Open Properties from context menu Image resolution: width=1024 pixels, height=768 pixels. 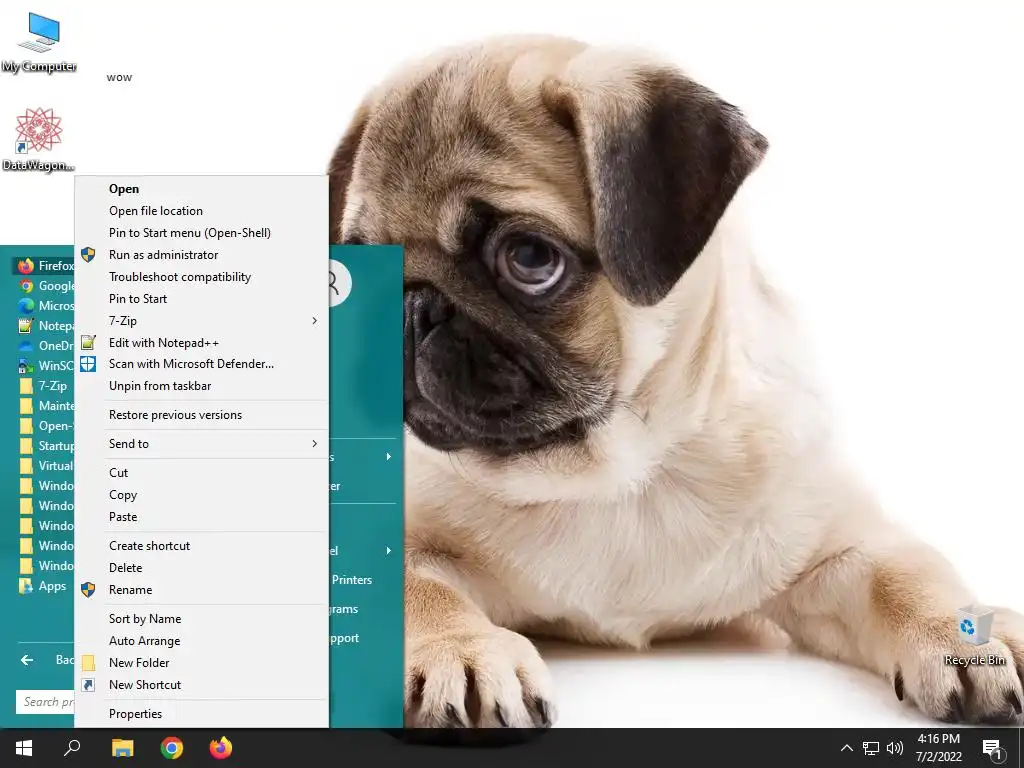tap(202, 714)
